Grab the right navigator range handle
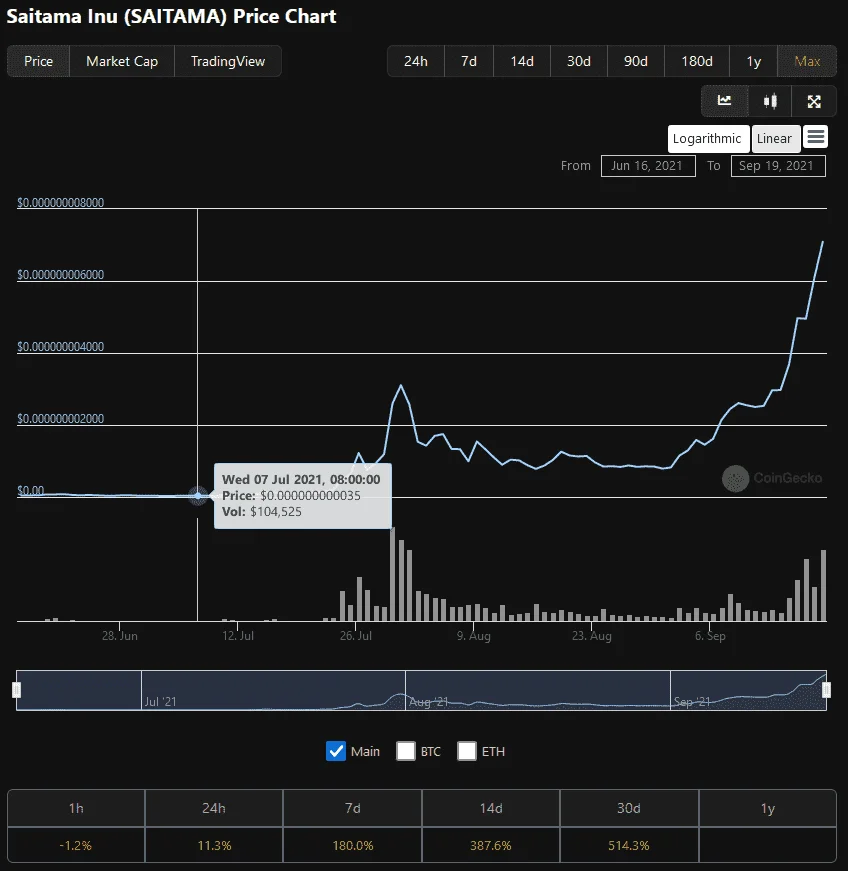This screenshot has height=871, width=848. pyautogui.click(x=826, y=690)
